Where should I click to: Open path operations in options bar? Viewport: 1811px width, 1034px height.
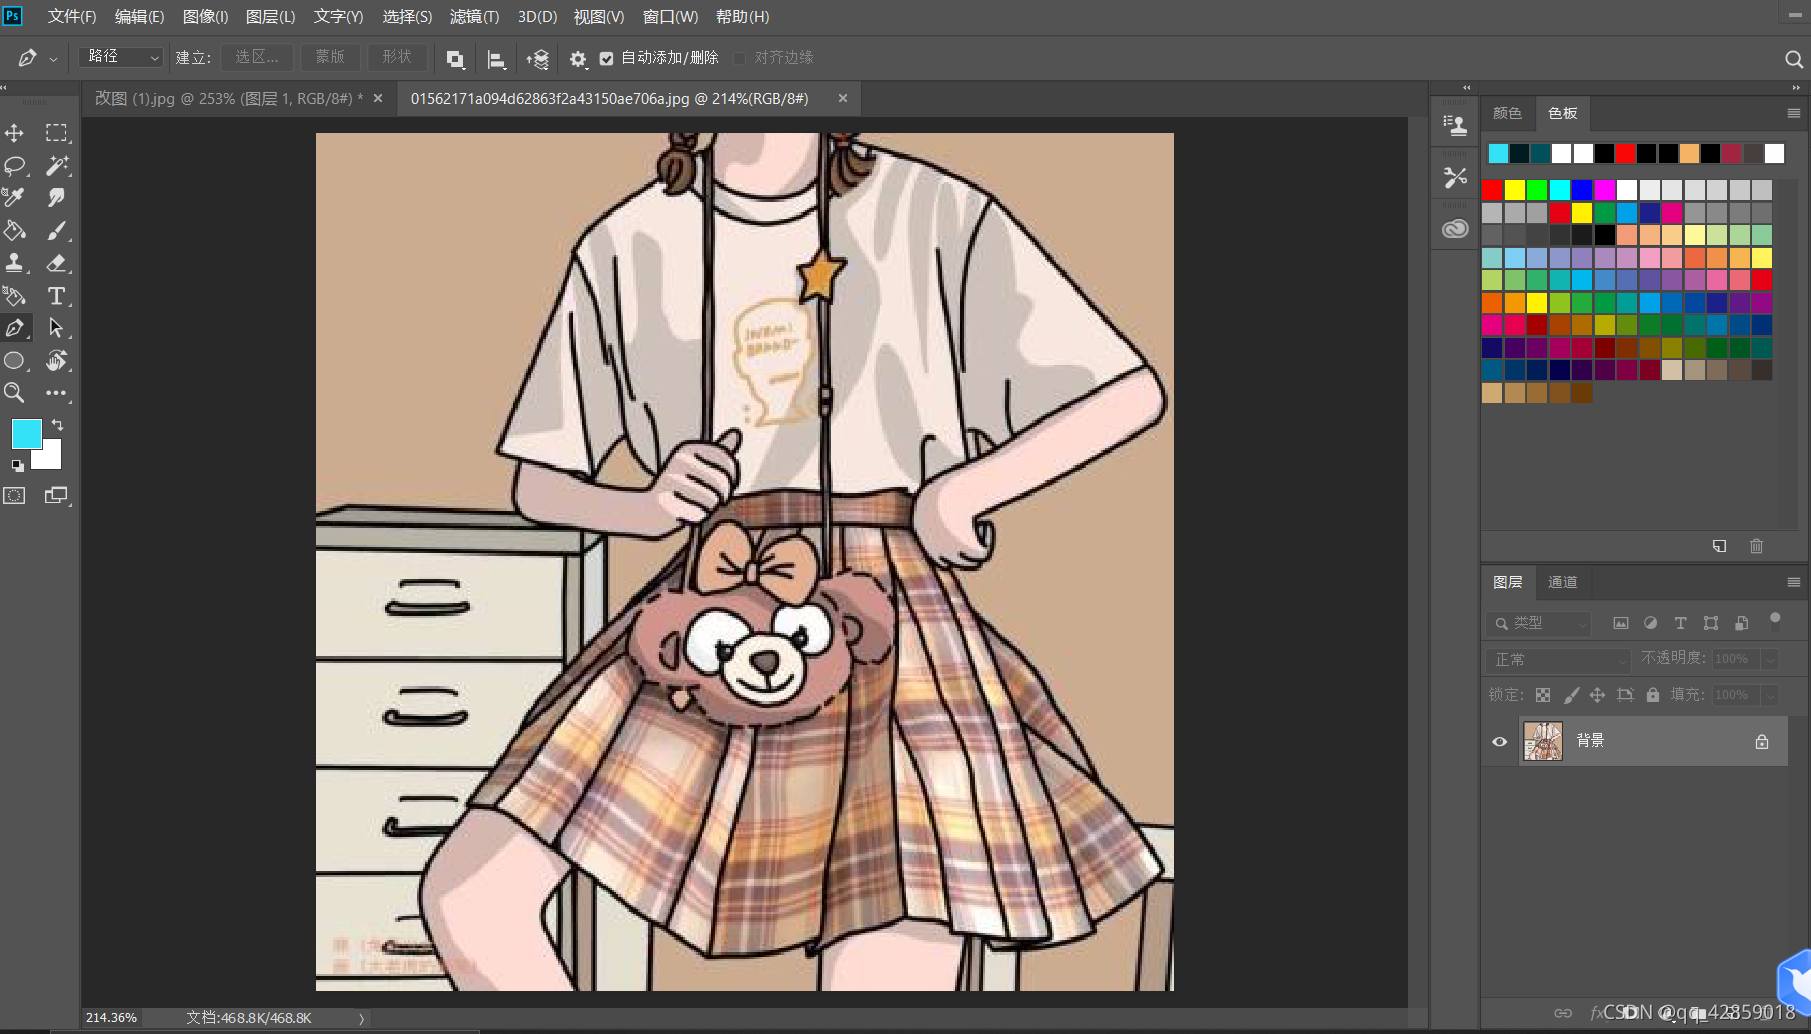pyautogui.click(x=455, y=59)
